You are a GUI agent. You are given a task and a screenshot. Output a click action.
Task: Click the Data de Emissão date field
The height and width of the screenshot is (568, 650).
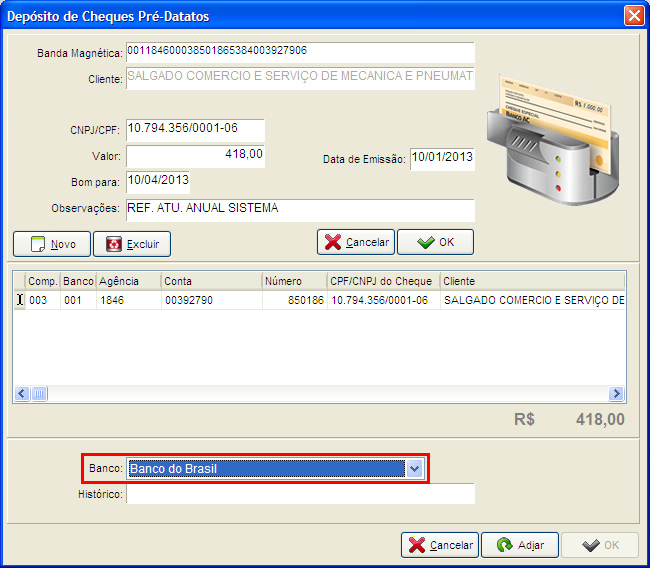click(x=441, y=159)
